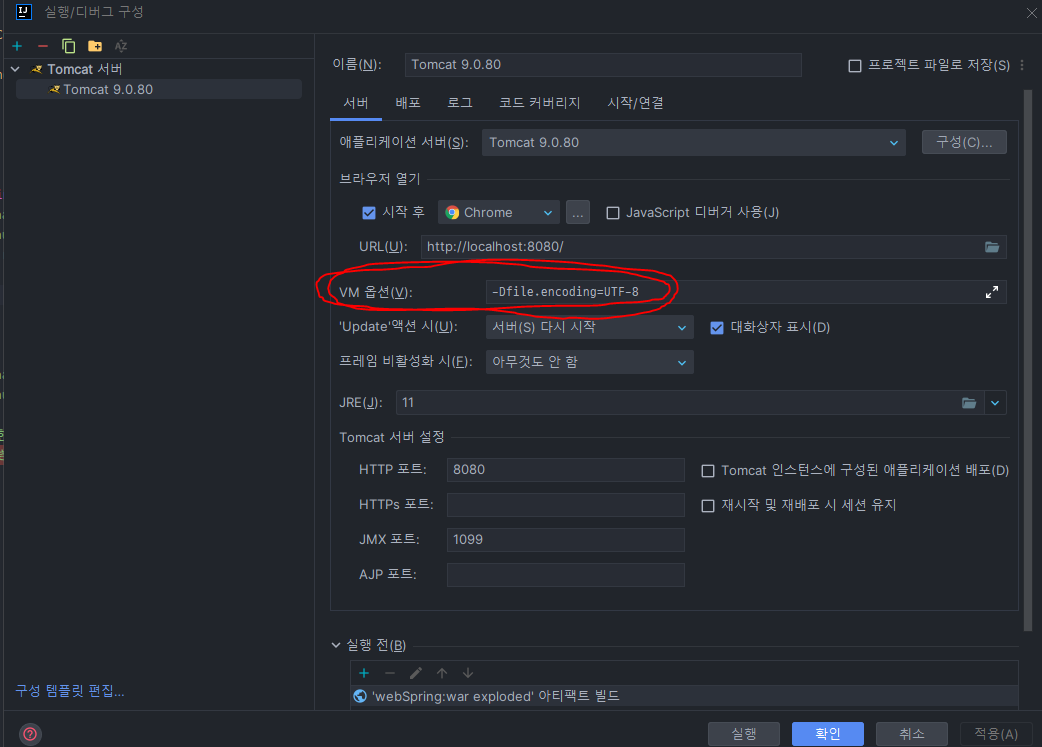Focus the JMX port field

(x=566, y=540)
